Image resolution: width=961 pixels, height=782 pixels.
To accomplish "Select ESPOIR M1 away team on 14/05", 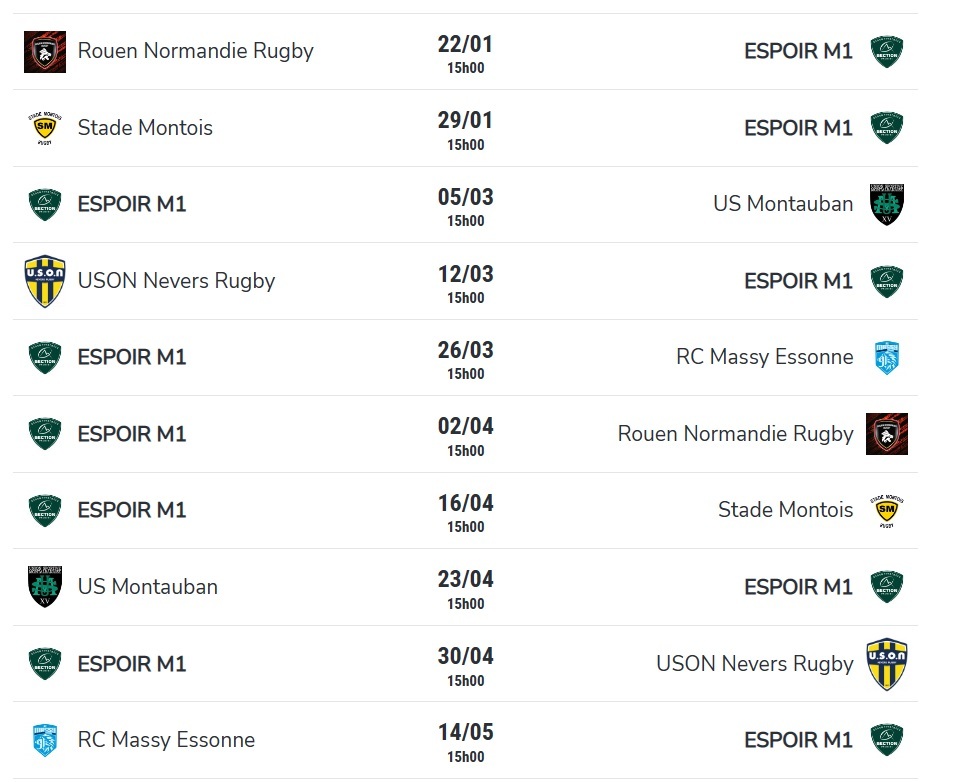I will [x=798, y=740].
